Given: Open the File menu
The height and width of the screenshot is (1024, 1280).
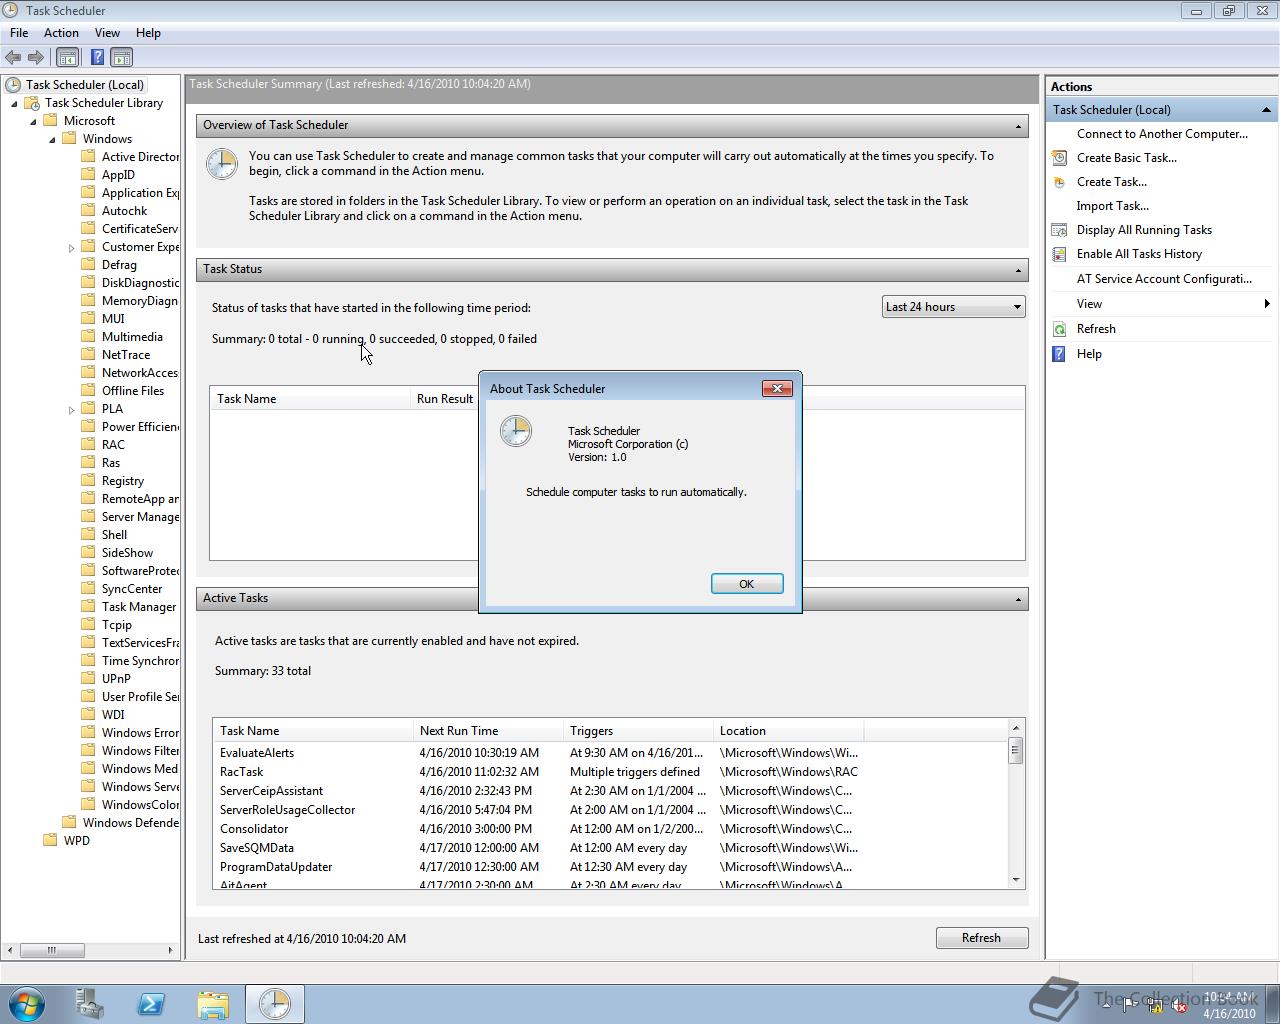Looking at the screenshot, I should [x=19, y=33].
